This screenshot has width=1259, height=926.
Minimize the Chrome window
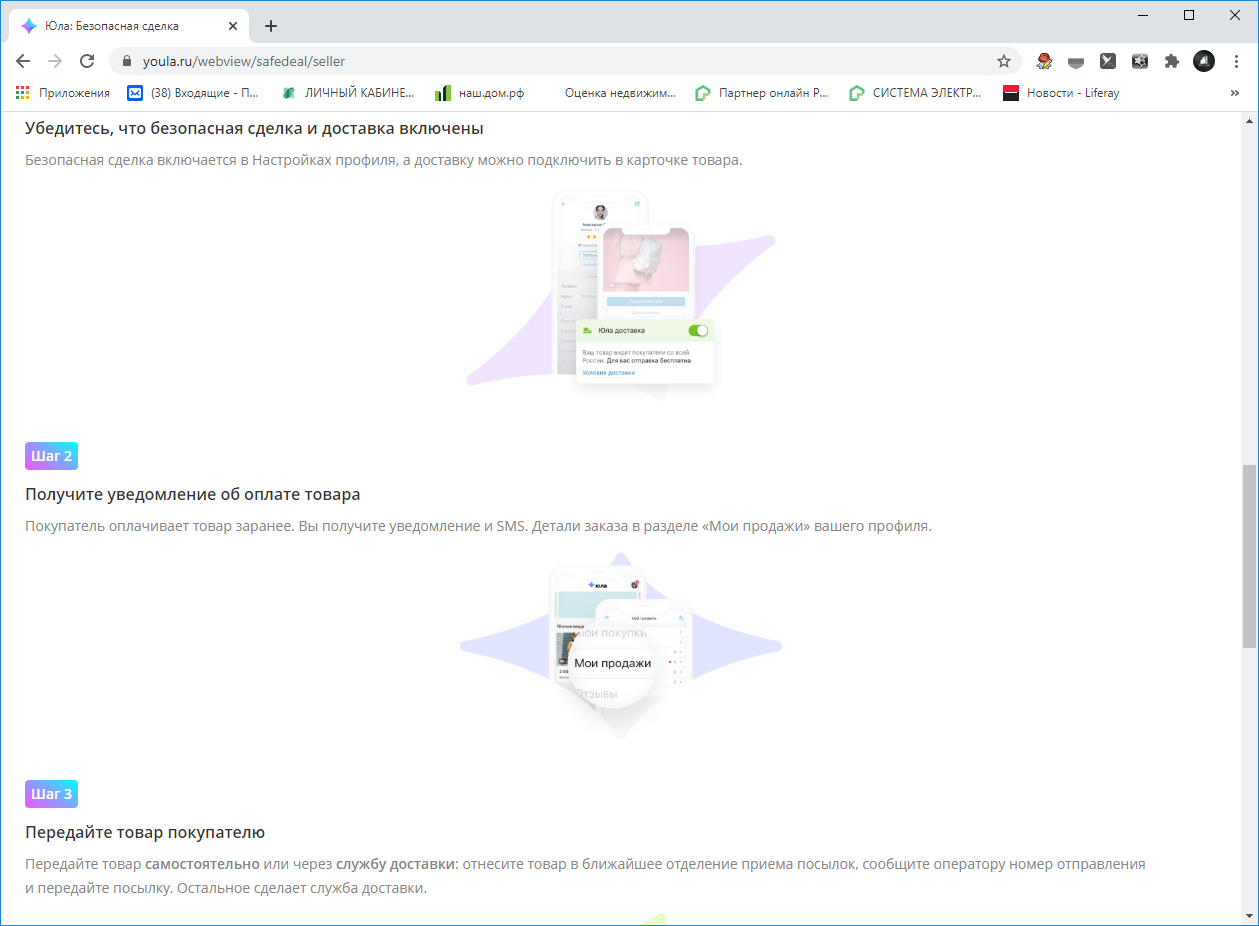(1143, 15)
